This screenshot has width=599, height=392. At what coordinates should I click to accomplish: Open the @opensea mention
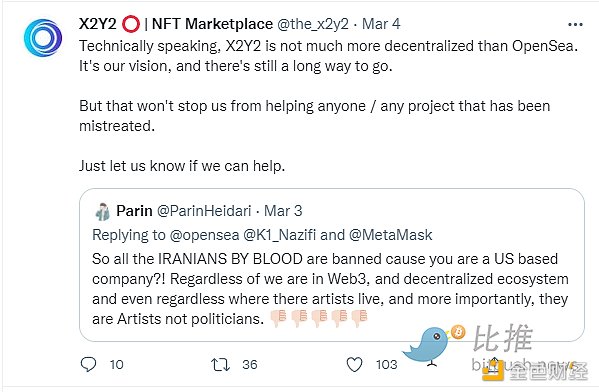204,235
